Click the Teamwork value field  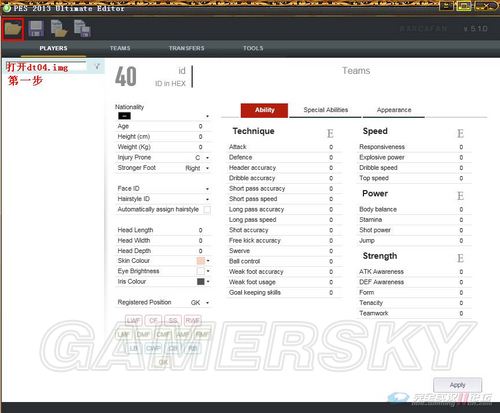point(461,313)
